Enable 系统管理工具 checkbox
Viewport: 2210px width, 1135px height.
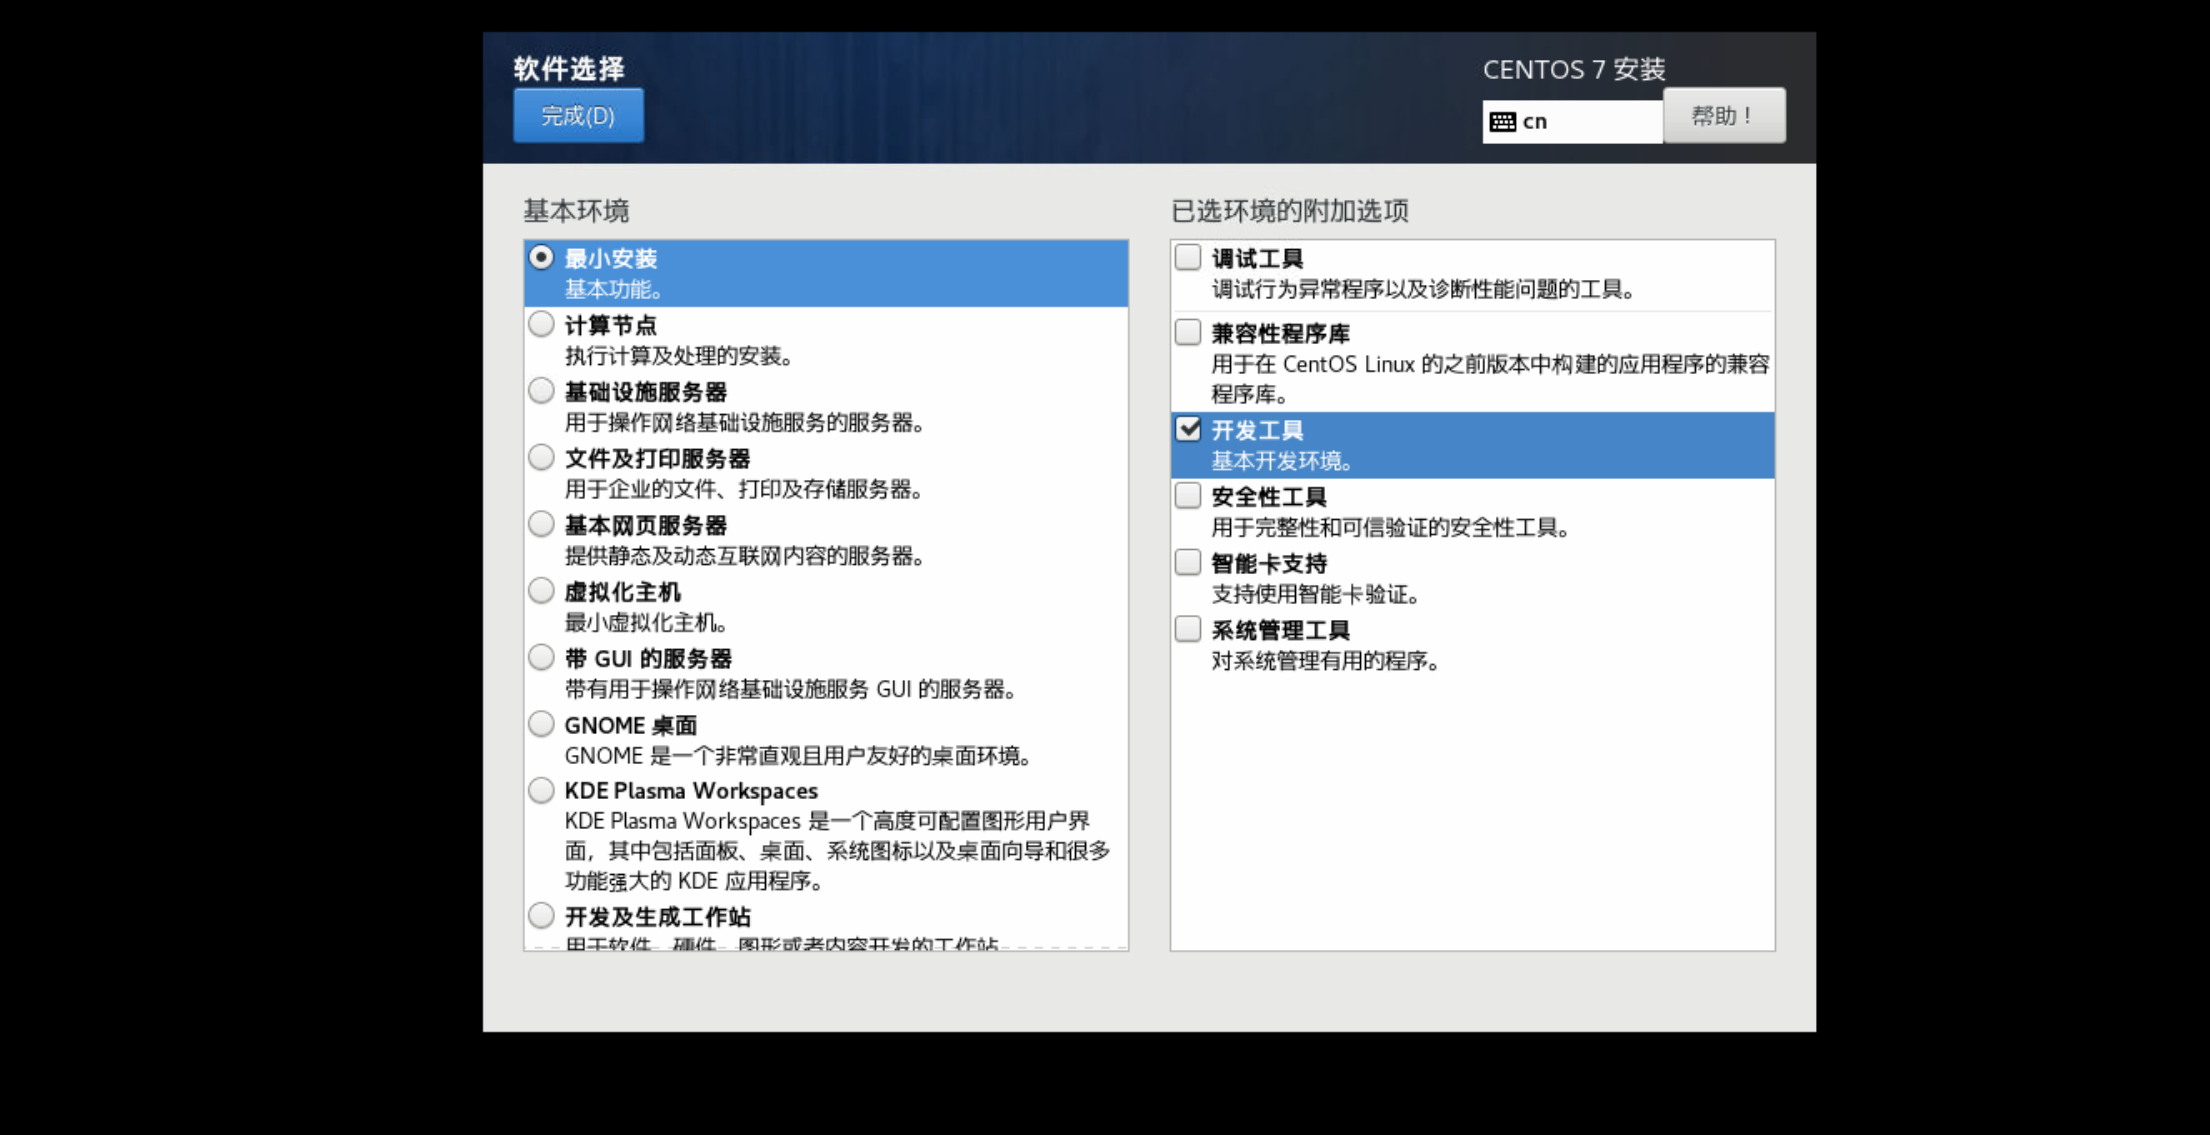(1188, 629)
